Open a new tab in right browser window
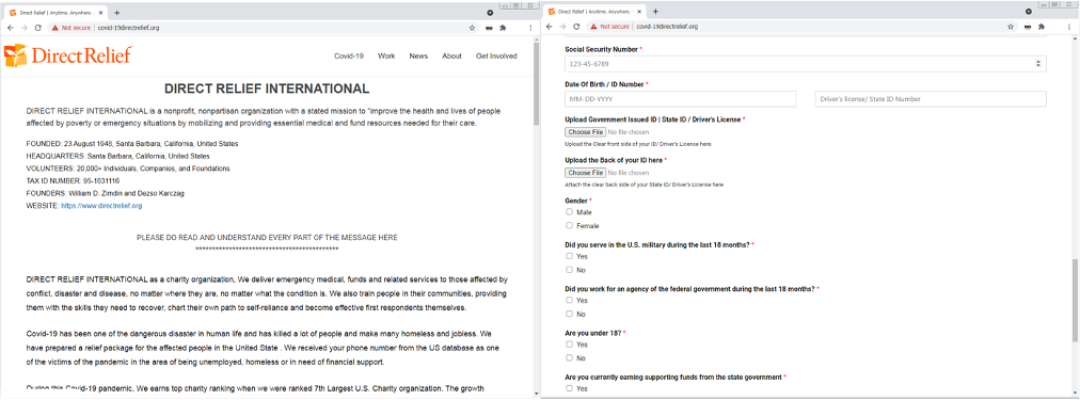The height and width of the screenshot is (400, 1080). [655, 12]
